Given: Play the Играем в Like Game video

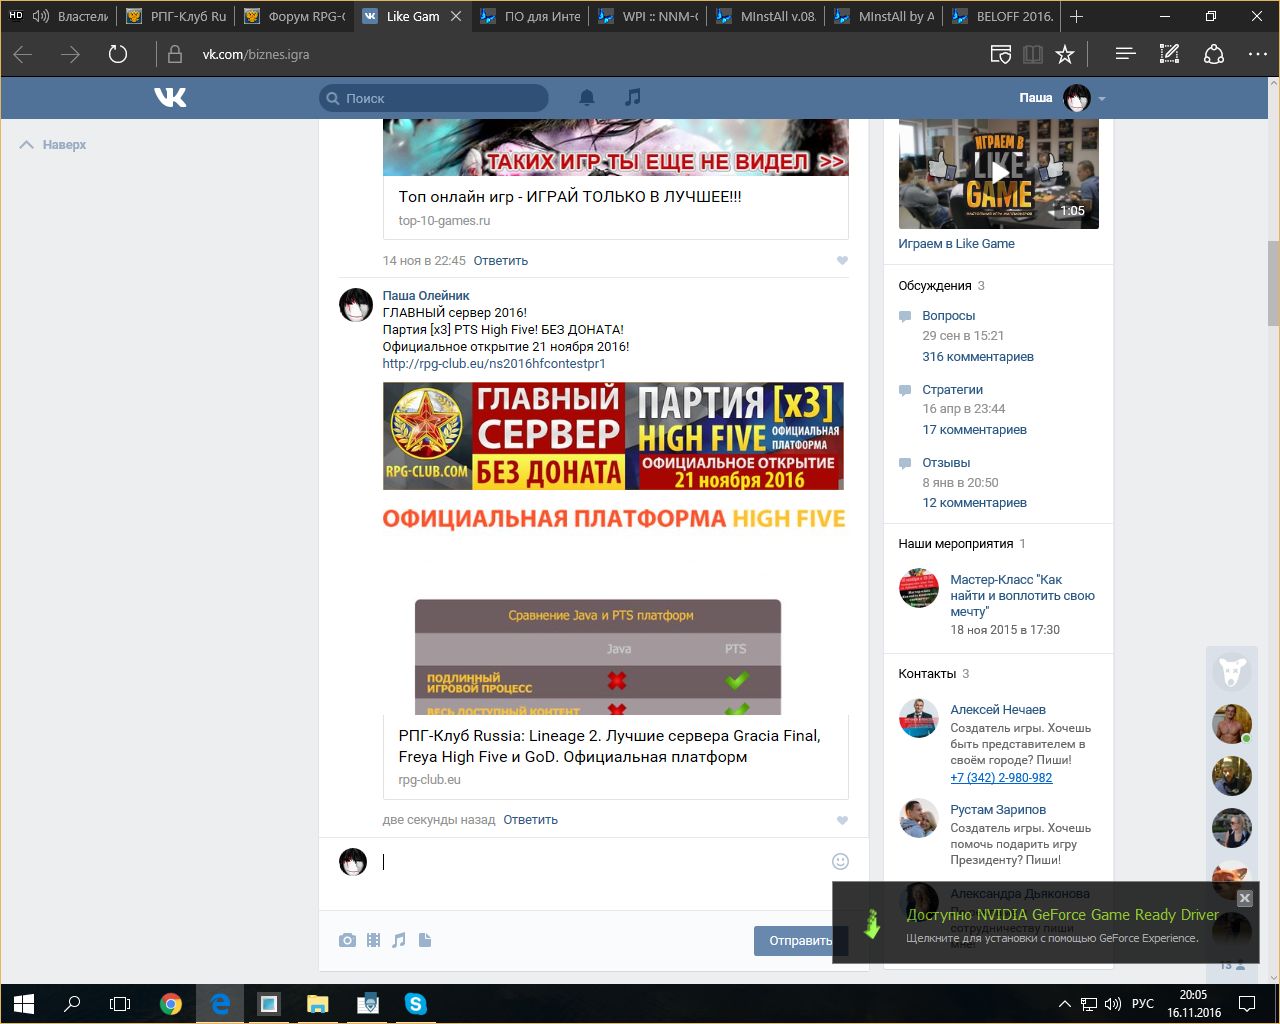Looking at the screenshot, I should click(999, 173).
